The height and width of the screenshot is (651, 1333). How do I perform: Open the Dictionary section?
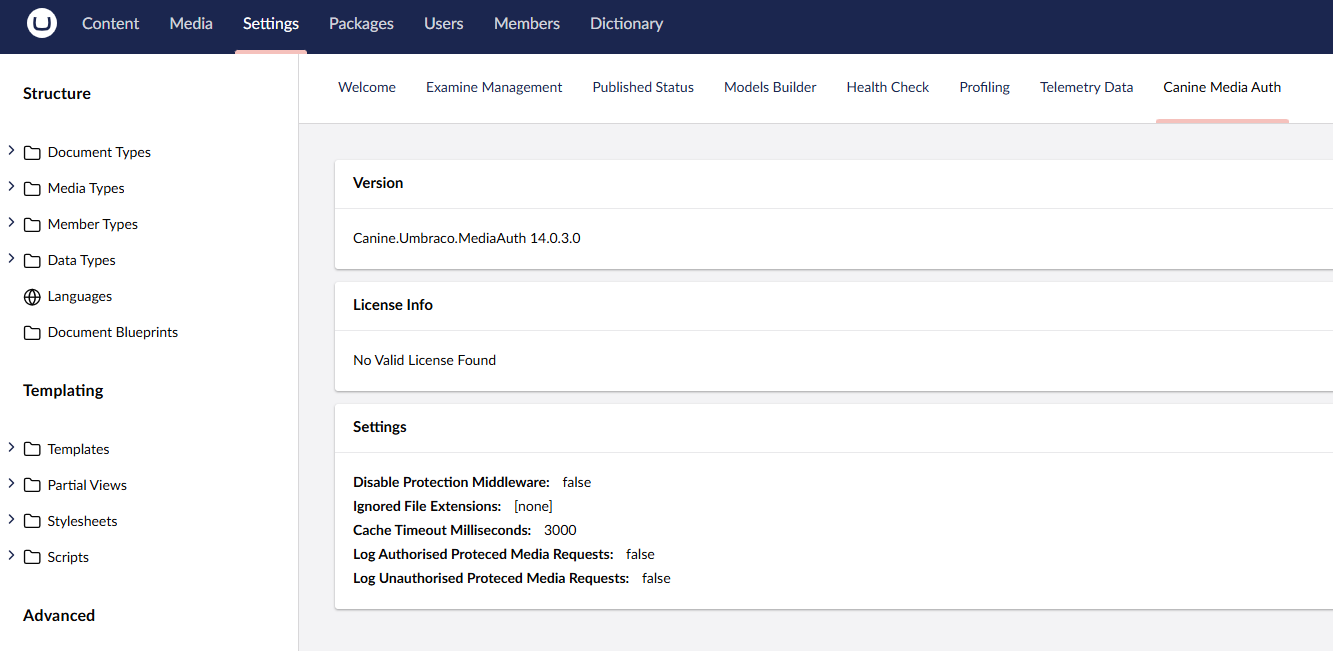pyautogui.click(x=627, y=23)
